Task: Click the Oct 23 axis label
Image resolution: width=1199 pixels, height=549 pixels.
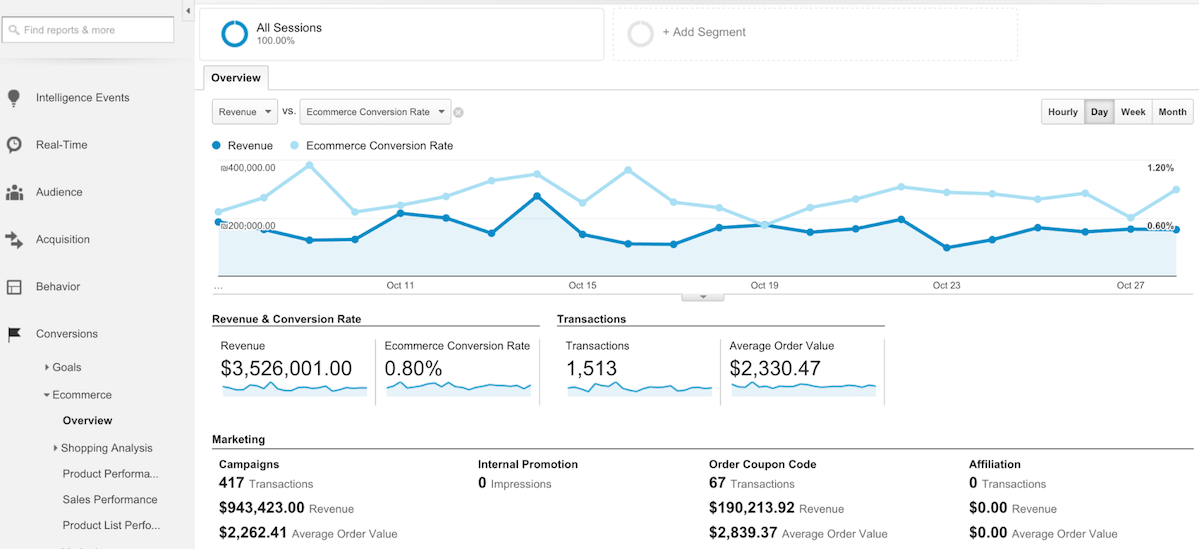Action: 946,286
